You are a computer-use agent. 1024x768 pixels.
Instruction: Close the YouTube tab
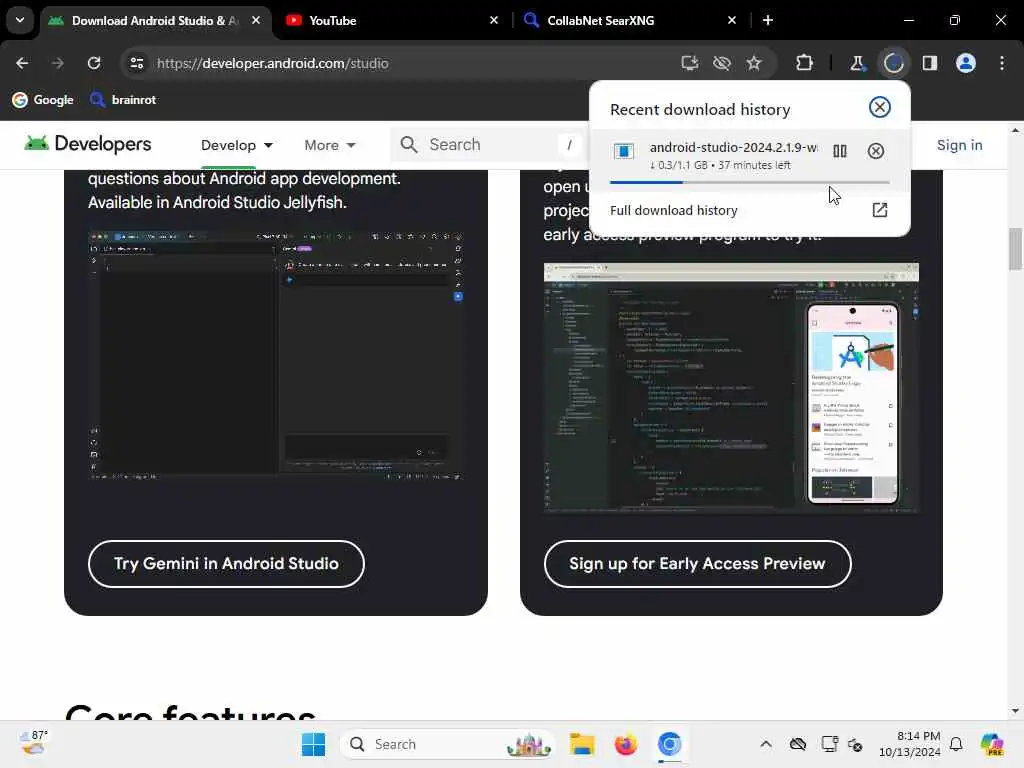tap(494, 20)
